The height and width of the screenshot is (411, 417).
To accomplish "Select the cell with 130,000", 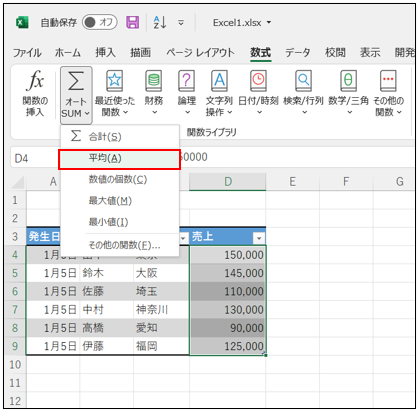I will [x=228, y=310].
